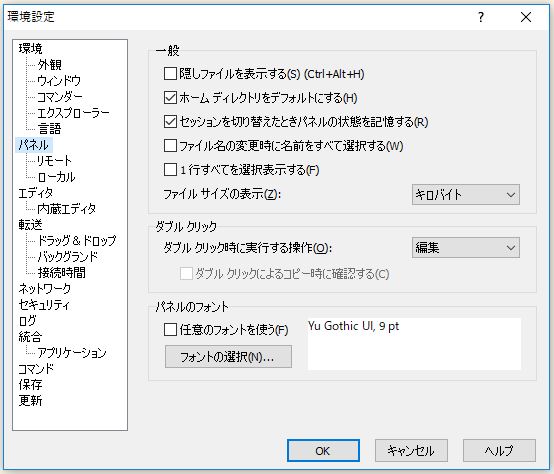The image size is (554, 474).
Task: Enable 隠しファイルを表示する checkbox
Action: tap(170, 74)
